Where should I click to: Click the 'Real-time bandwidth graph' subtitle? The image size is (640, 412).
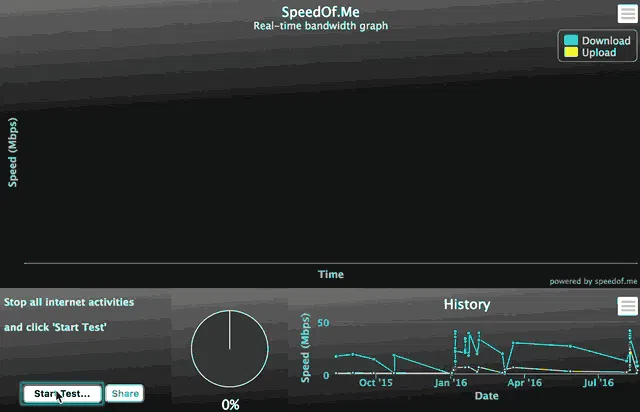click(x=320, y=26)
